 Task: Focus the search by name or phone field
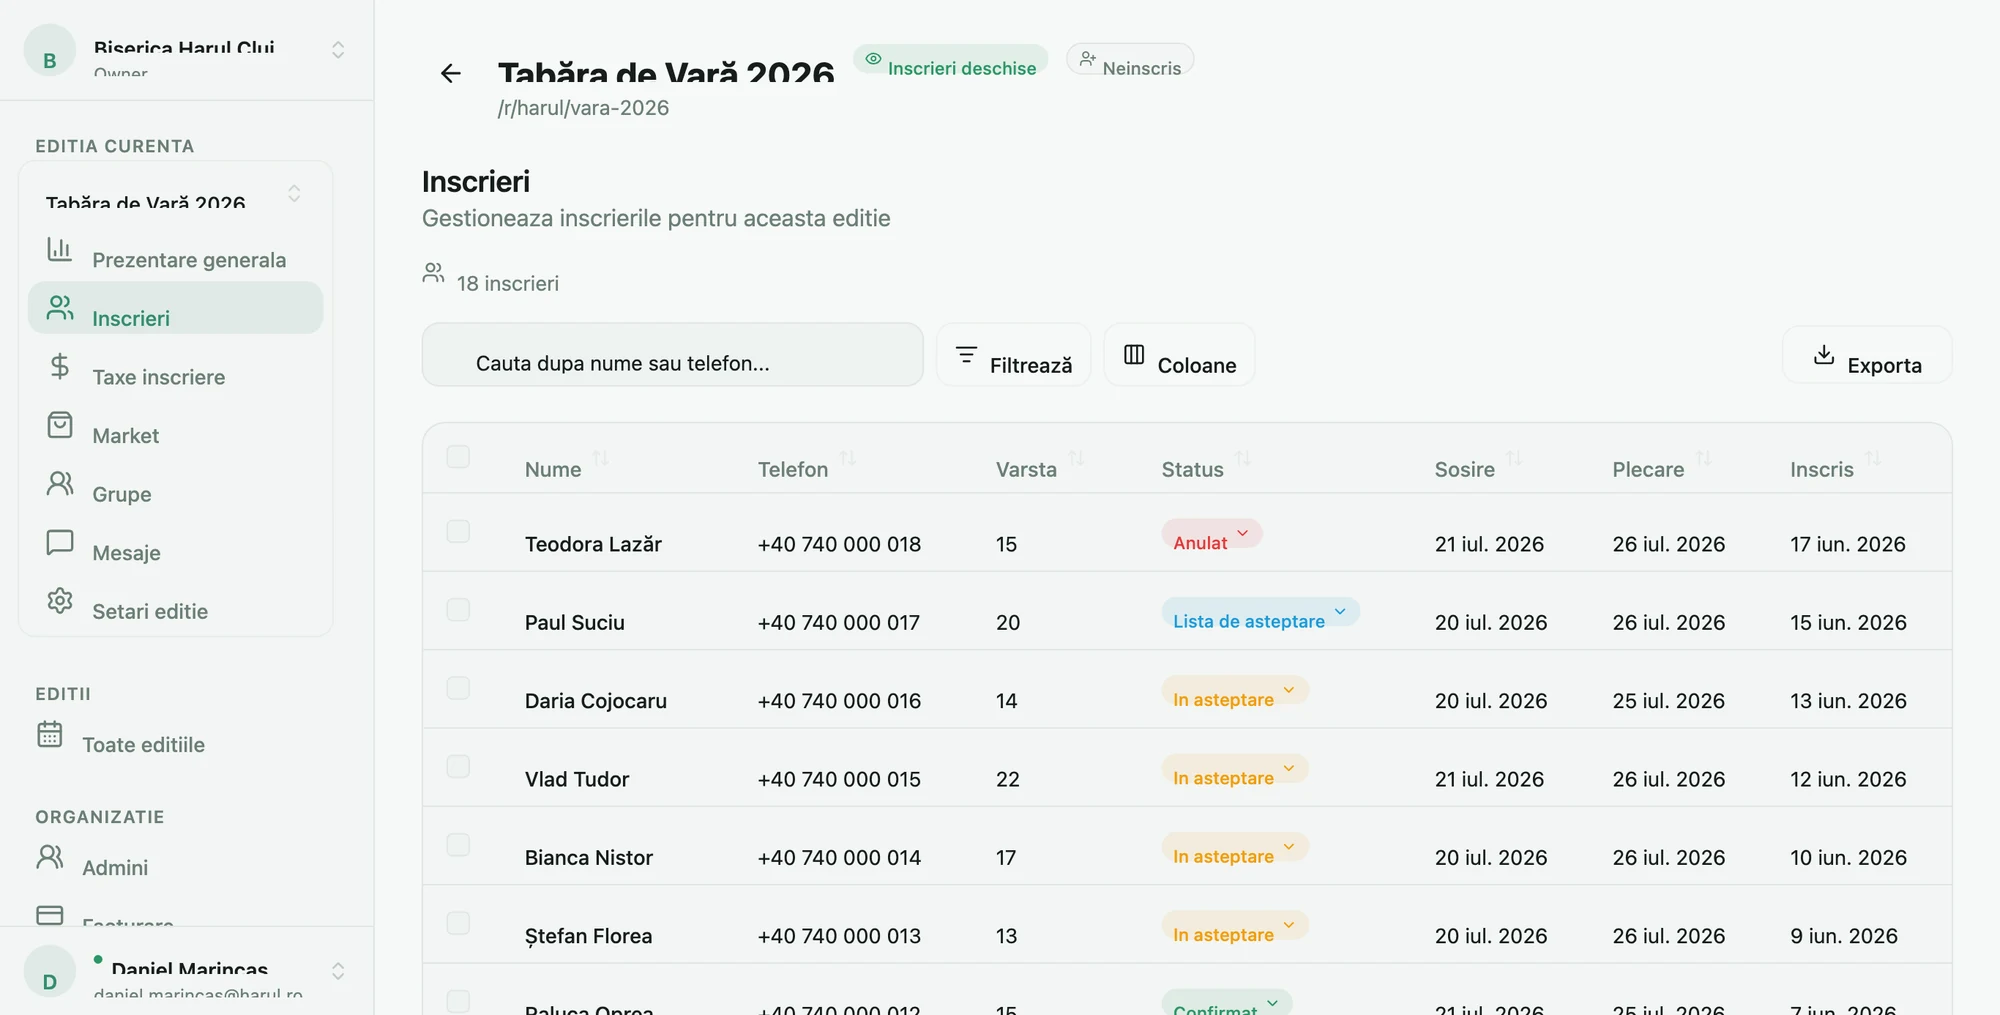pyautogui.click(x=672, y=355)
